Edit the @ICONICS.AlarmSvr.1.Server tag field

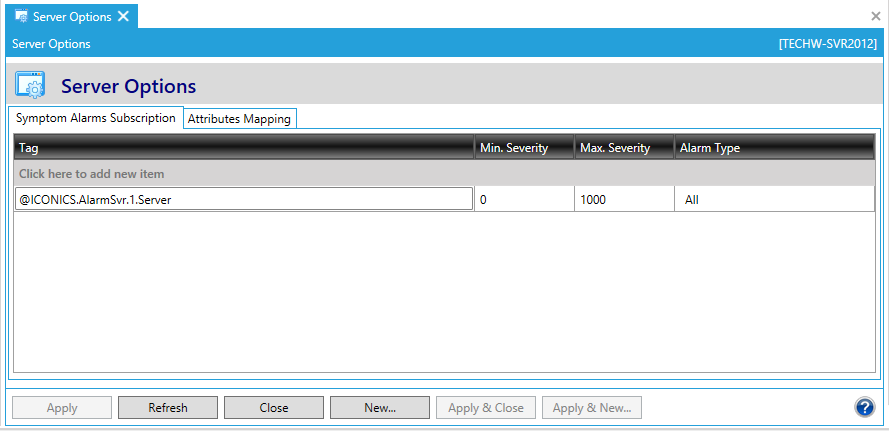tap(244, 200)
